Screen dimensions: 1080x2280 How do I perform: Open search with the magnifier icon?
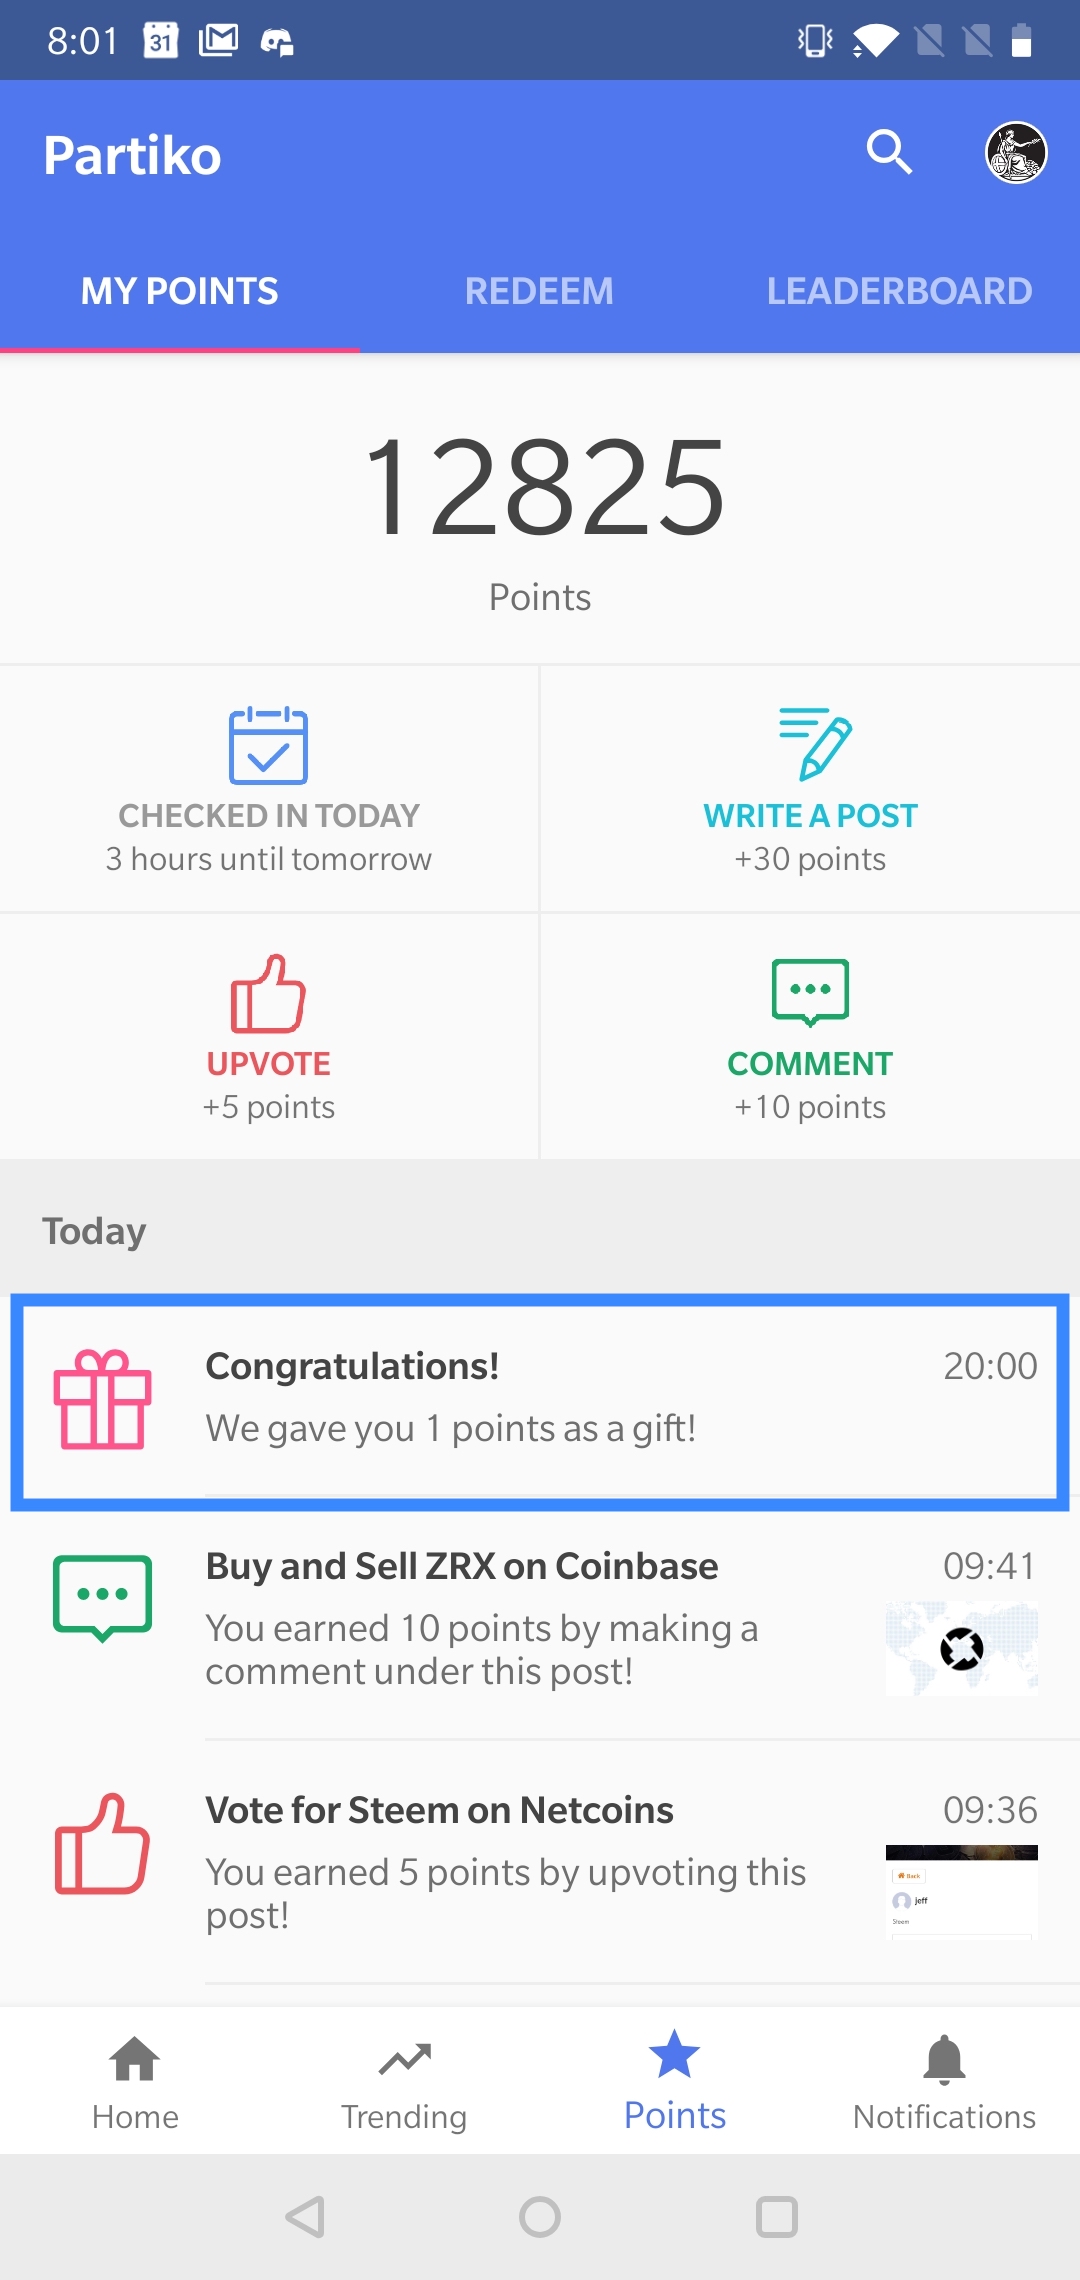coord(889,153)
